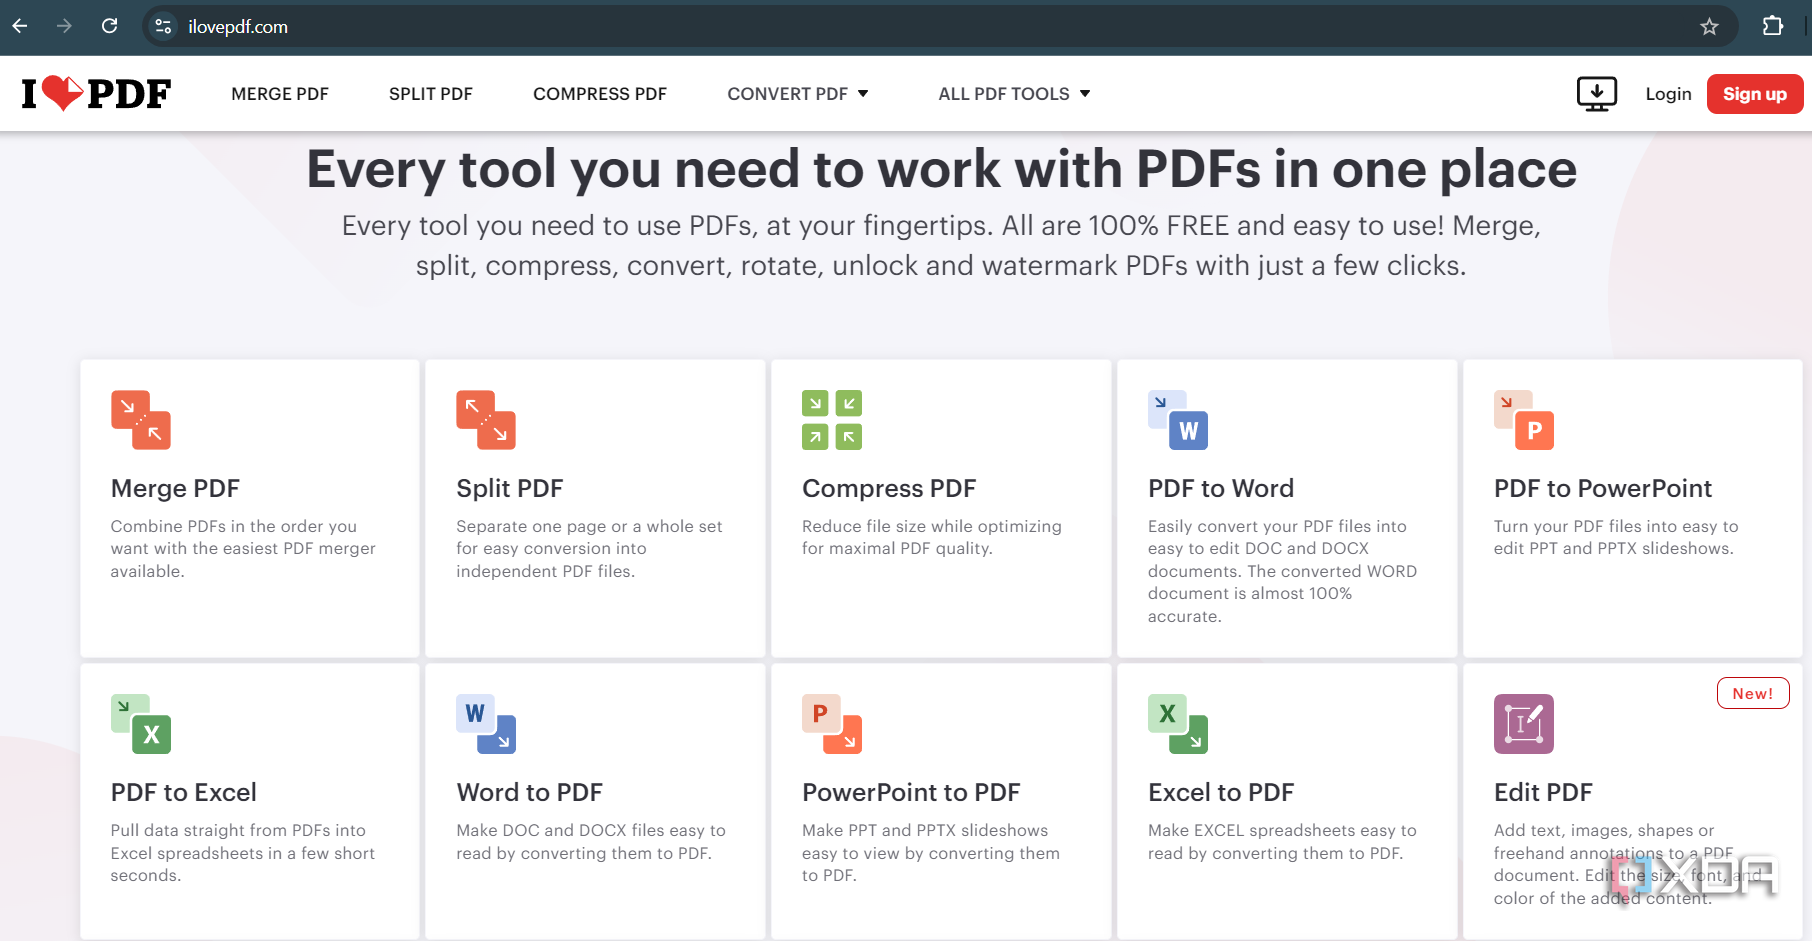1812x941 pixels.
Task: Click the Compress PDF description text
Action: coord(932,537)
